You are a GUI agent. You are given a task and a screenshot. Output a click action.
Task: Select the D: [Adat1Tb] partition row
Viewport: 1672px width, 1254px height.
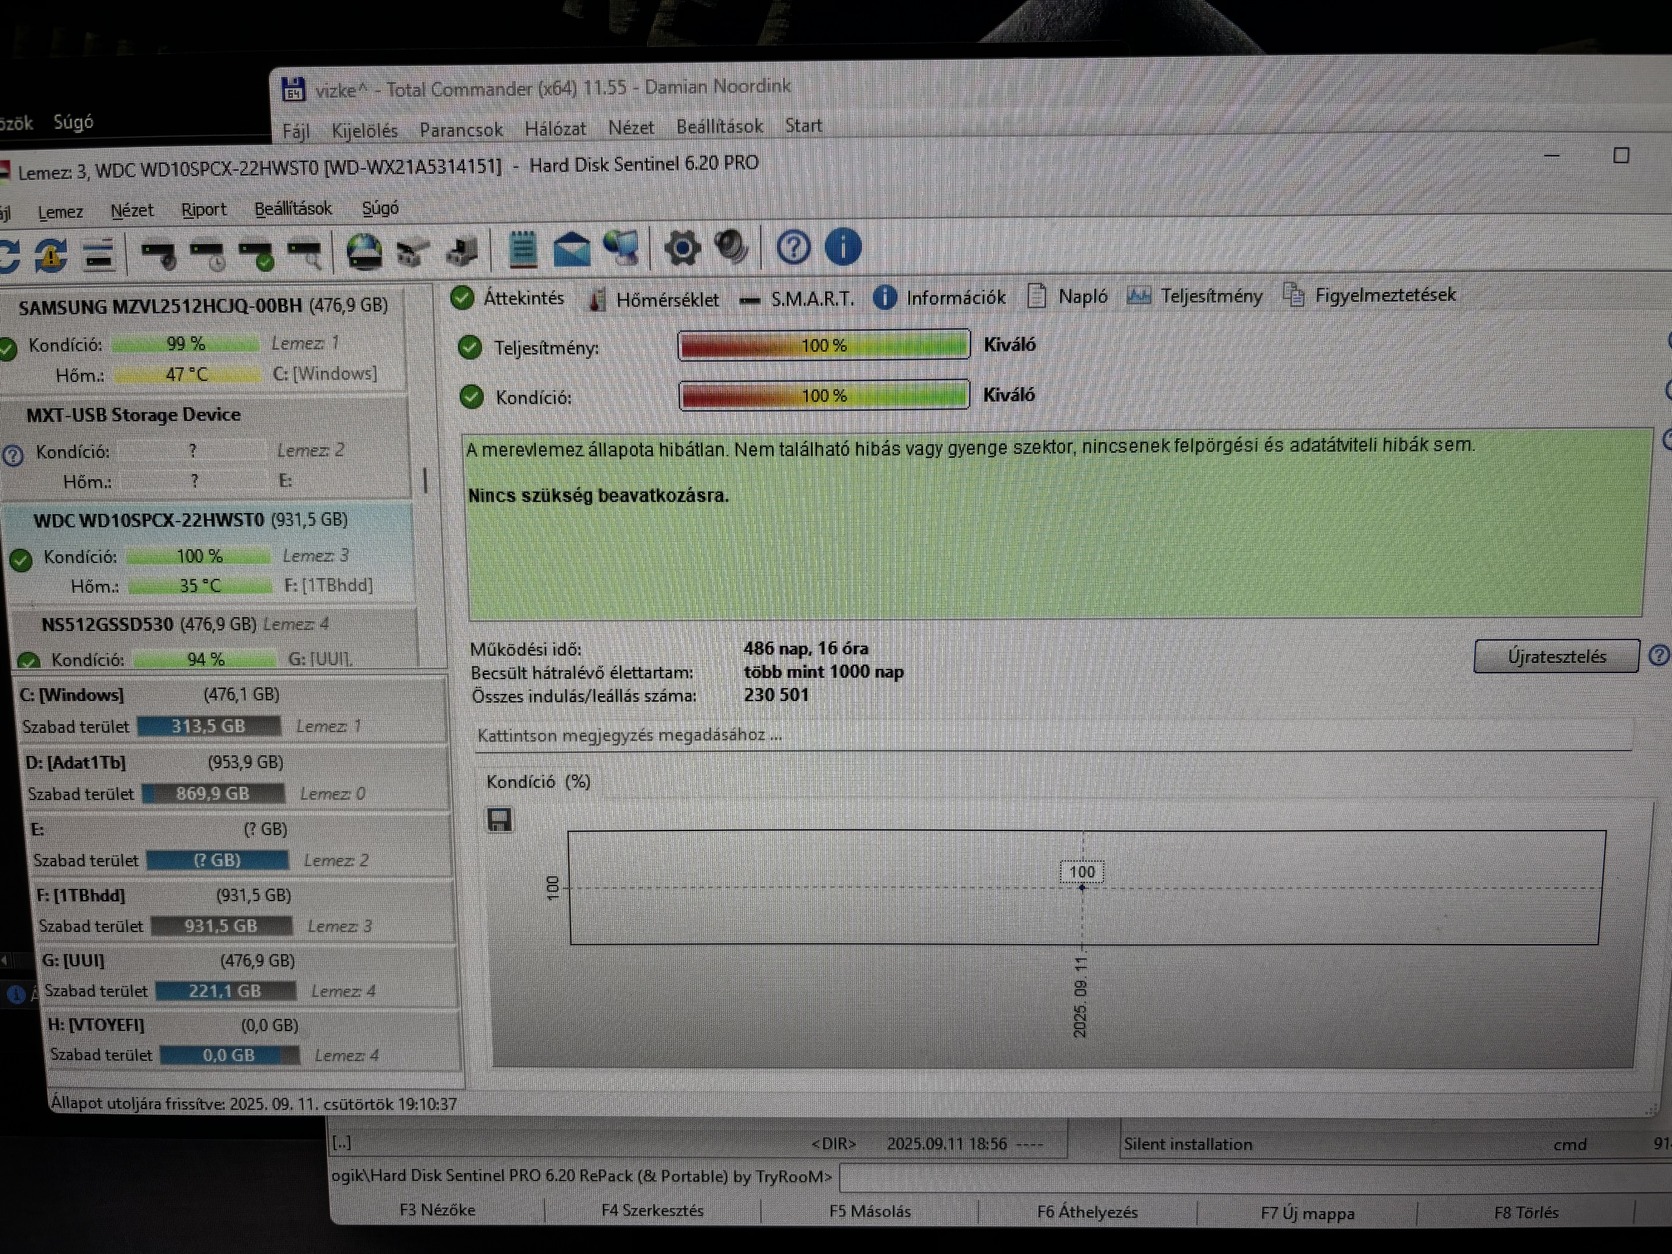coord(235,778)
